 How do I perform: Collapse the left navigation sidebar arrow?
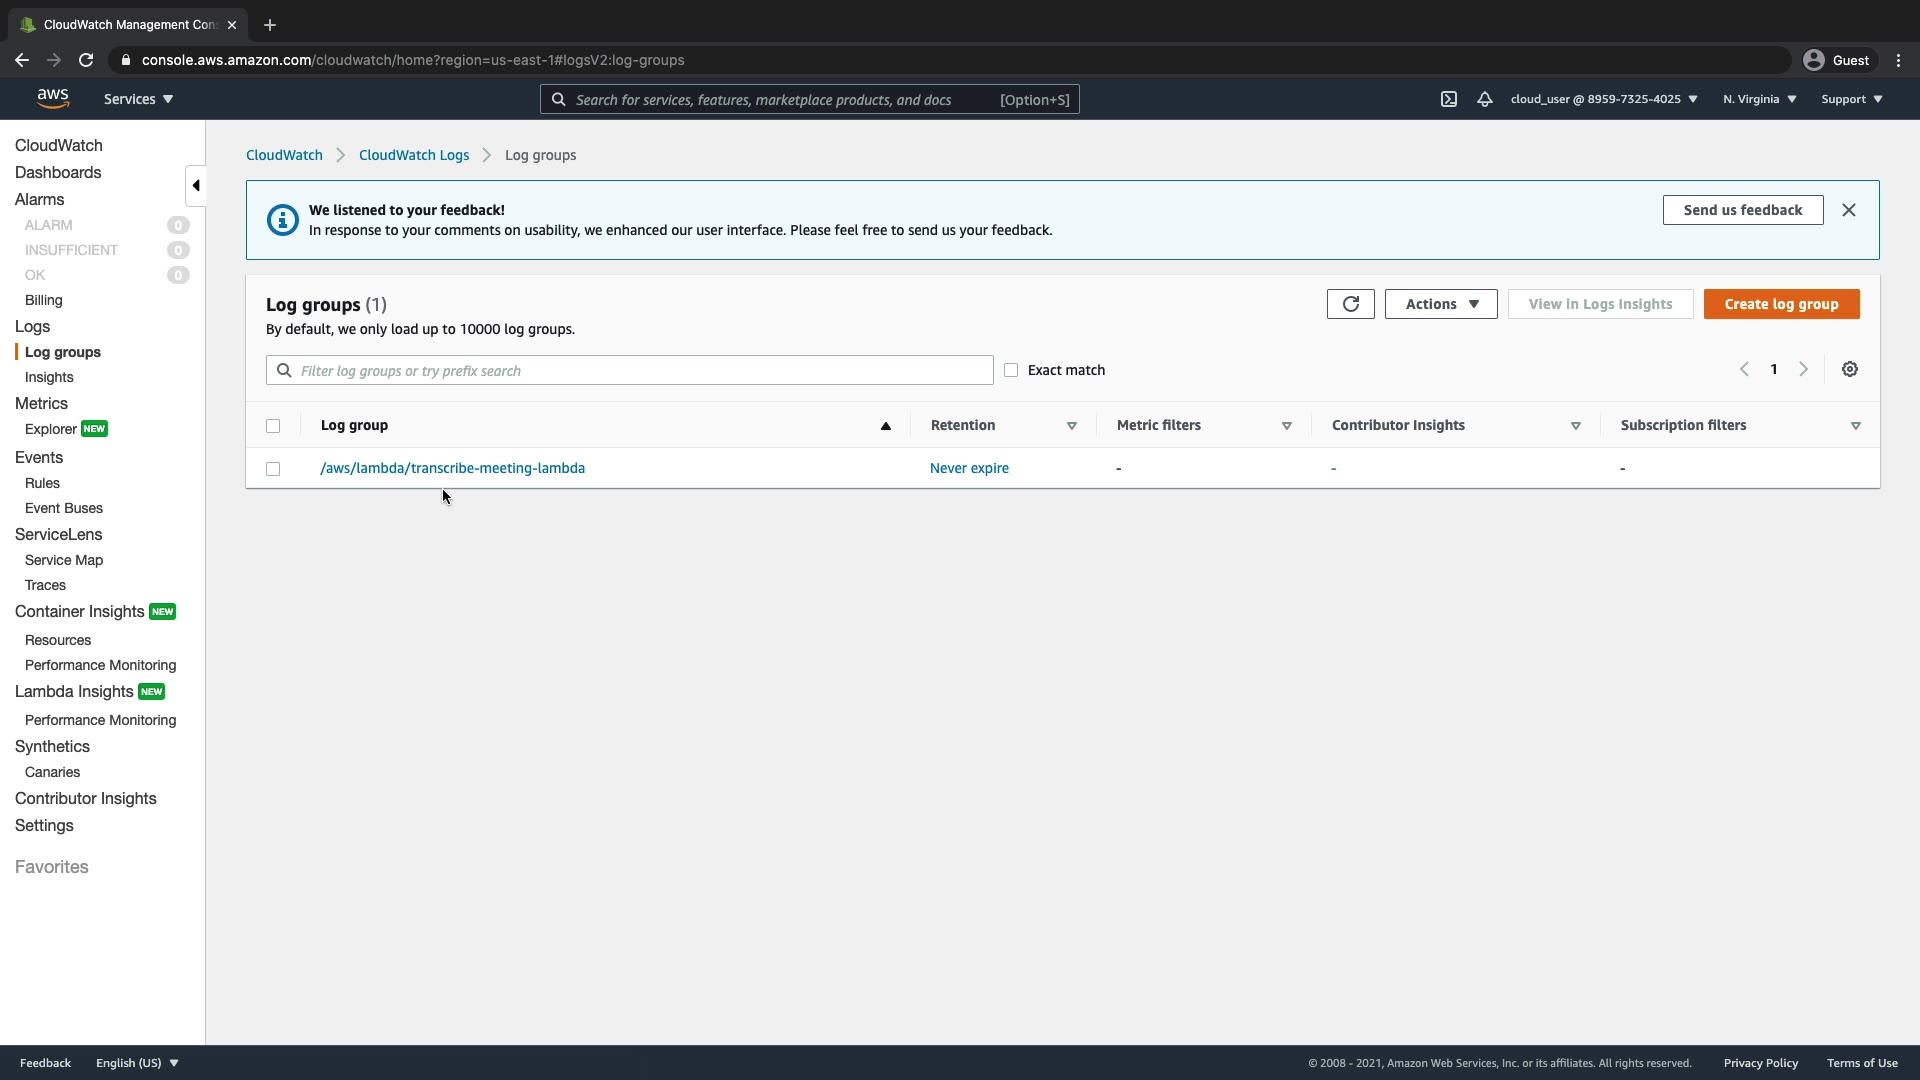(196, 185)
